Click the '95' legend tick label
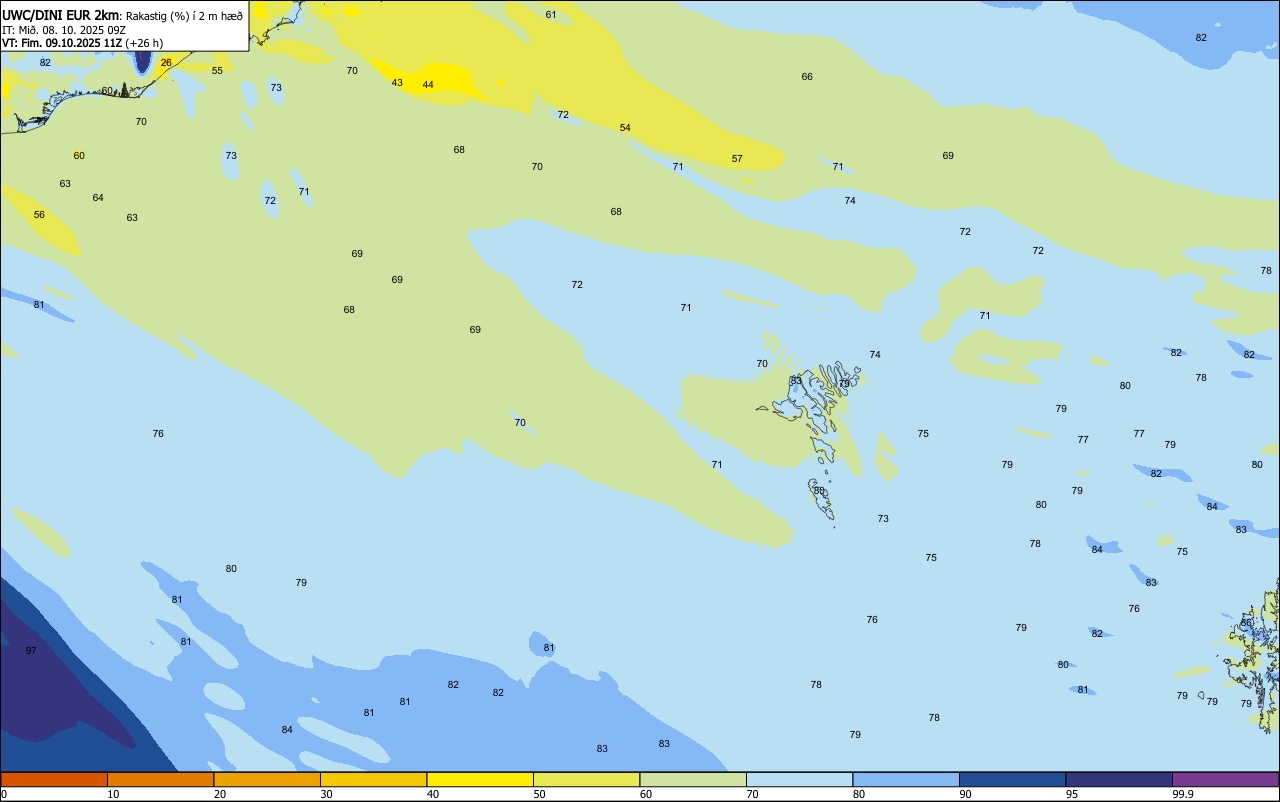 1072,794
